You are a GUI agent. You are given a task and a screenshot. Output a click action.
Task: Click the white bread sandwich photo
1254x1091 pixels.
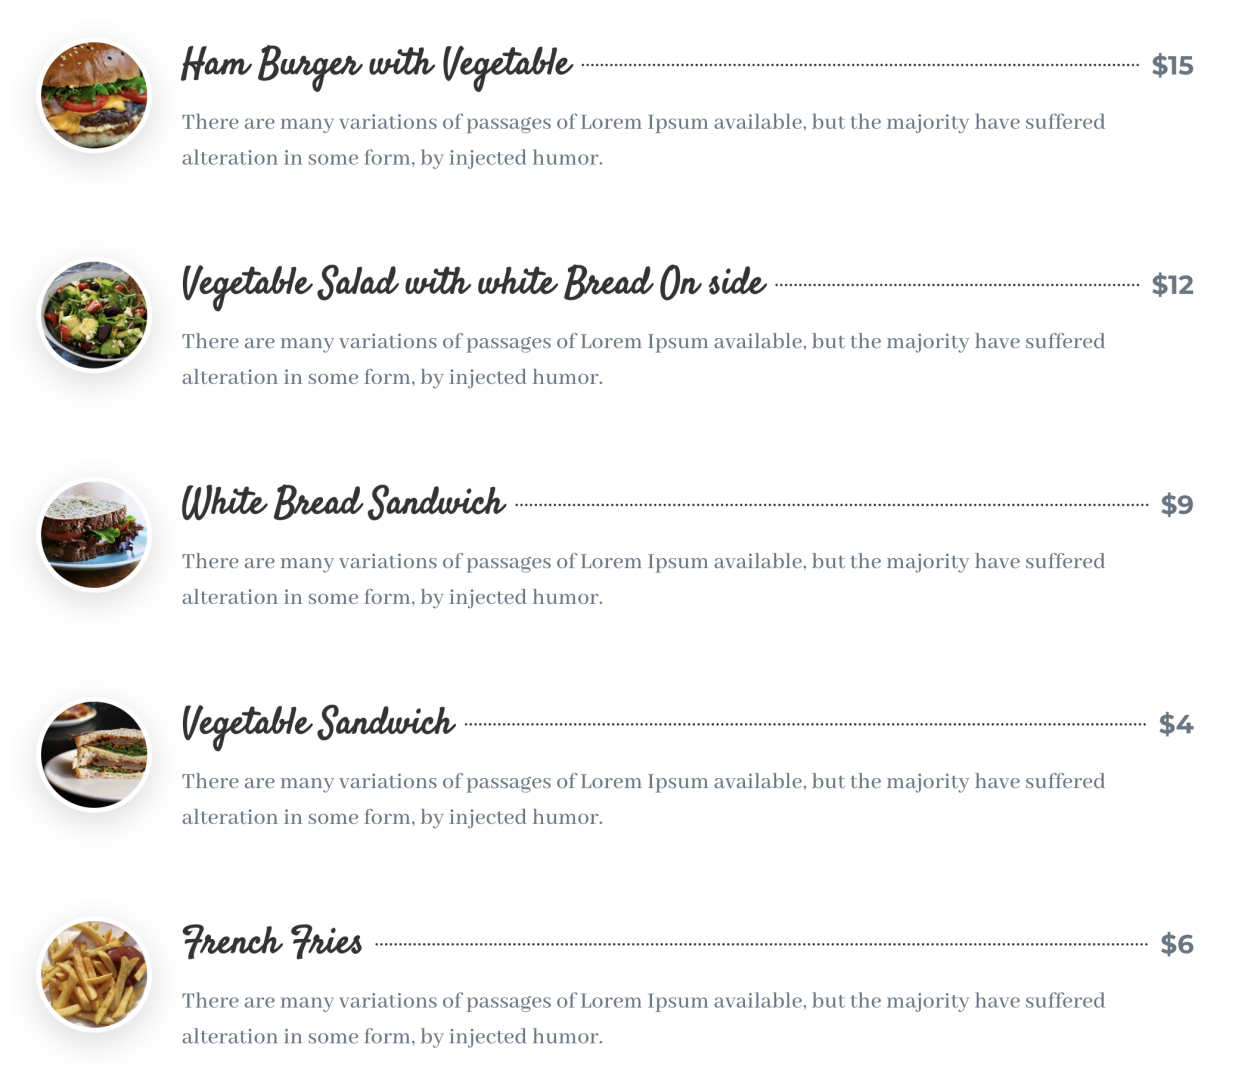(x=94, y=535)
